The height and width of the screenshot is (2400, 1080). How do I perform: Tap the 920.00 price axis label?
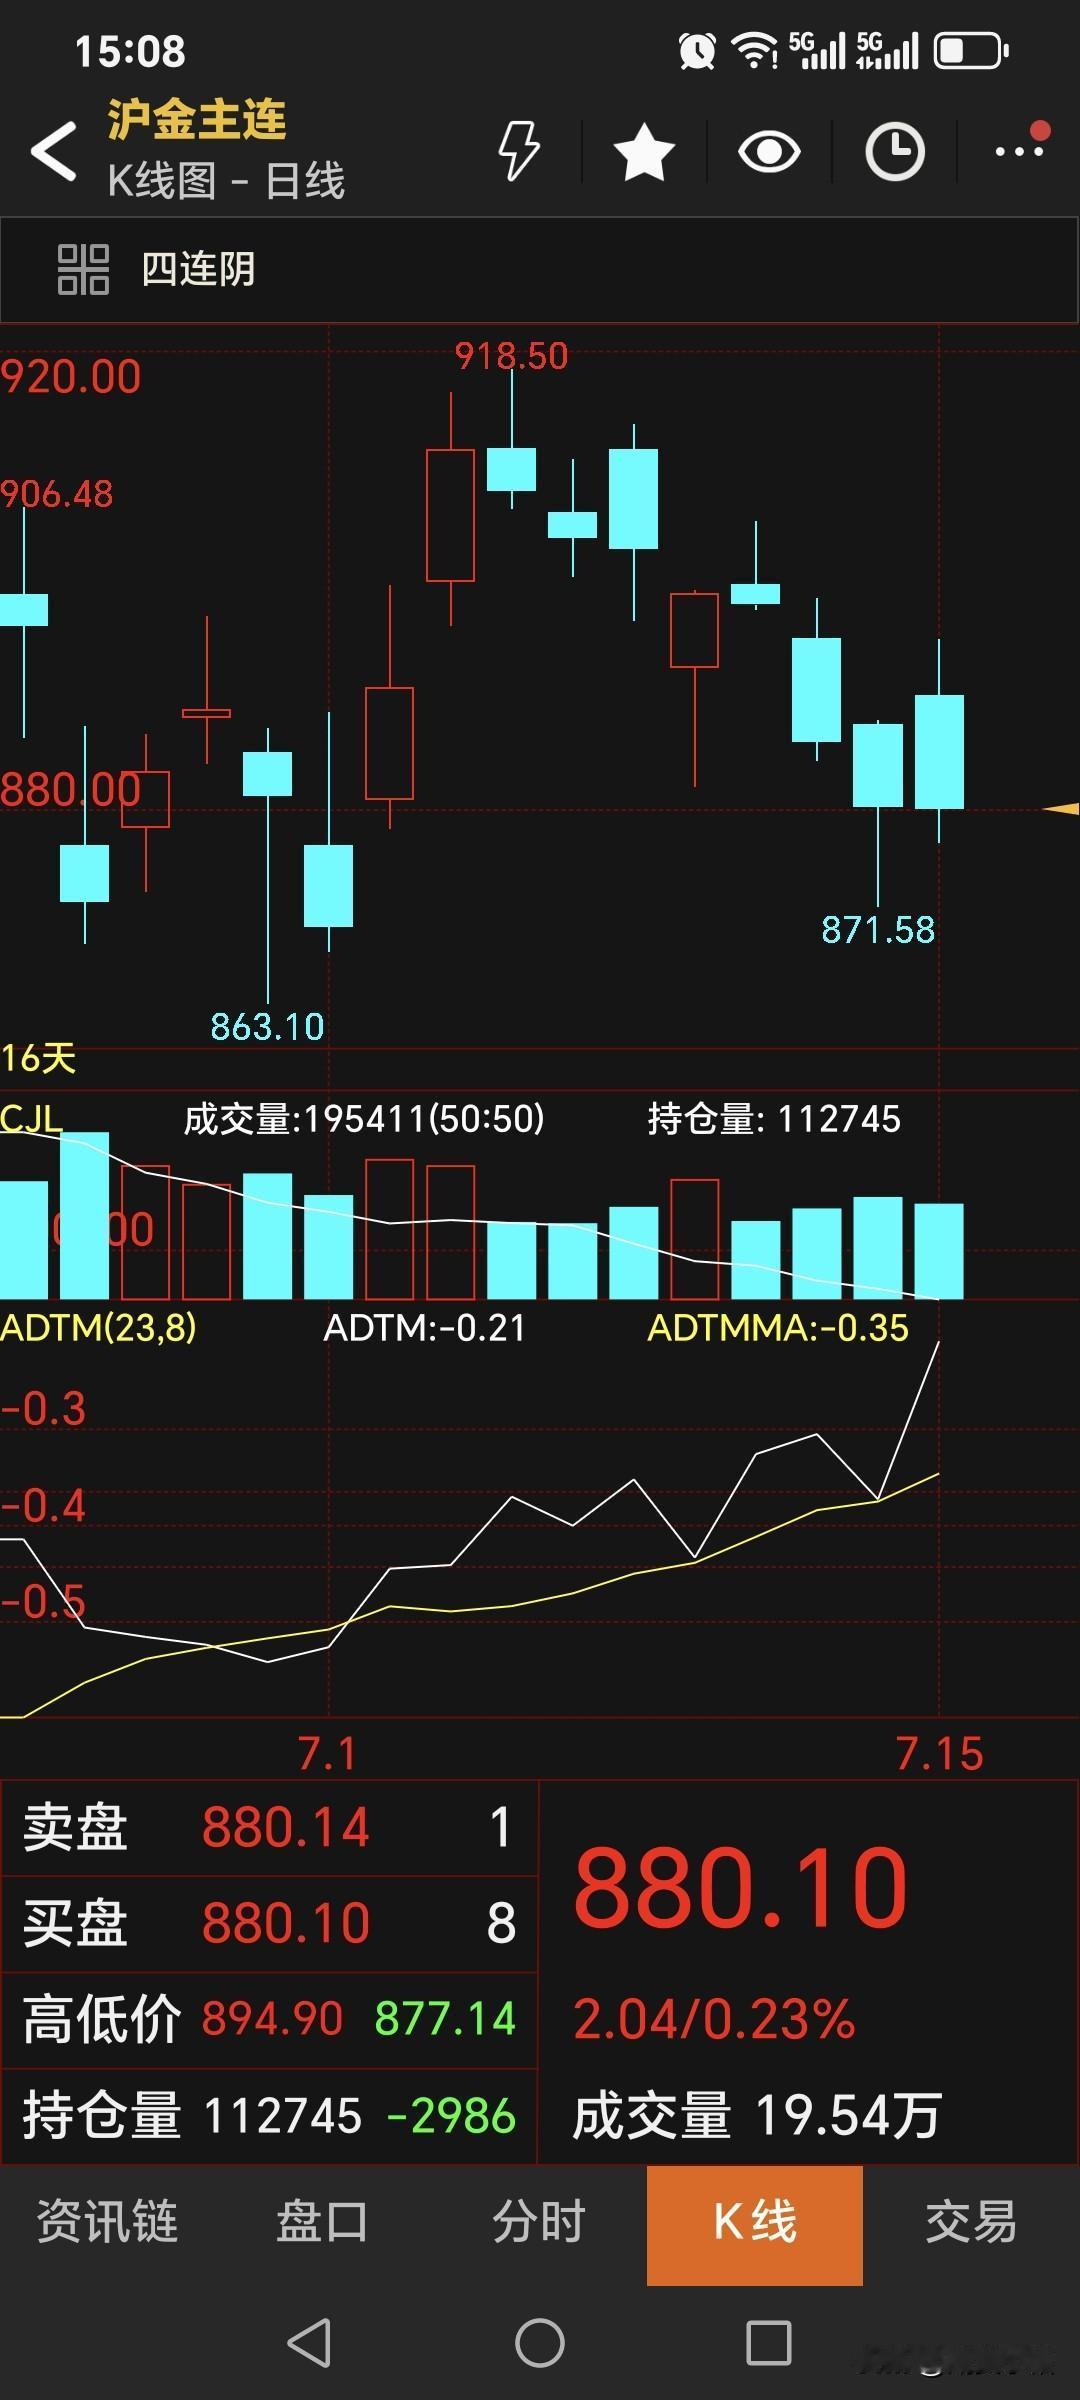coord(71,377)
